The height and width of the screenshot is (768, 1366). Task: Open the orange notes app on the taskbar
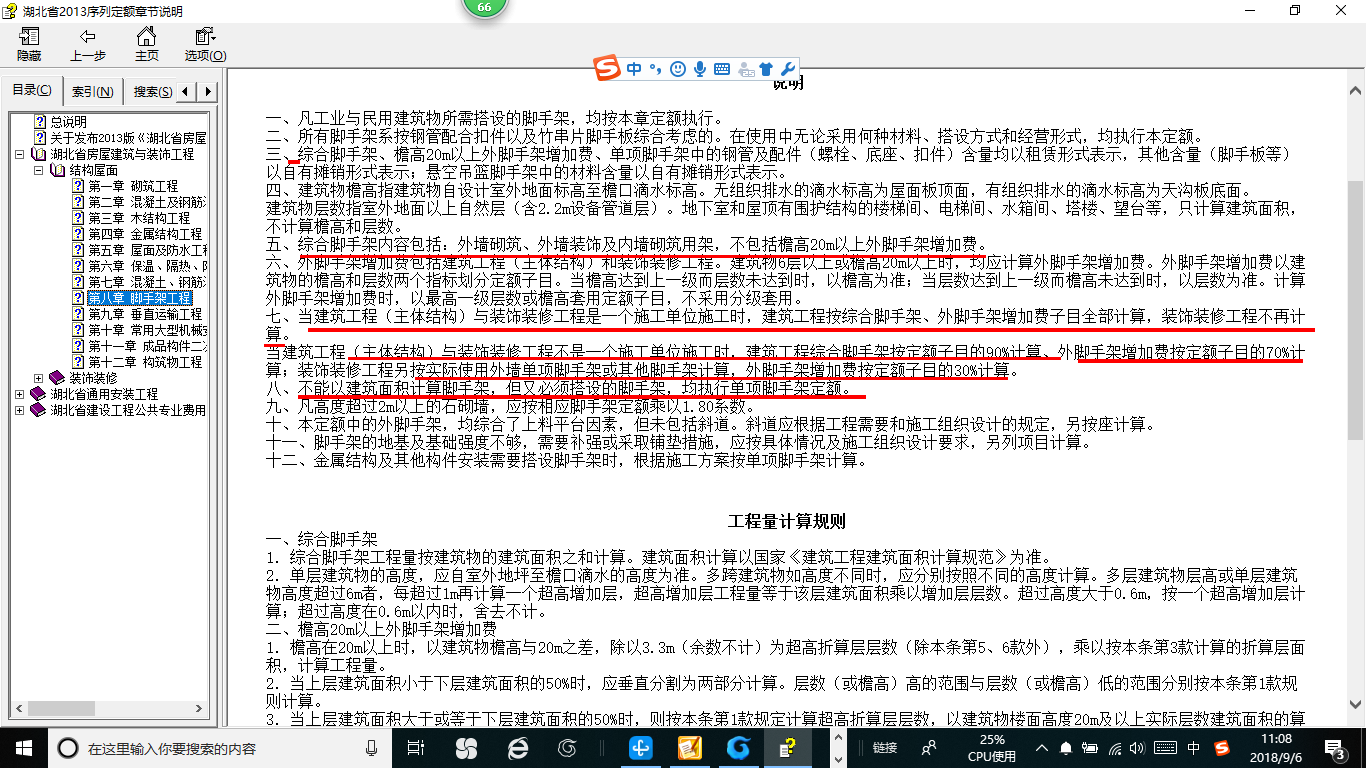tap(690, 747)
